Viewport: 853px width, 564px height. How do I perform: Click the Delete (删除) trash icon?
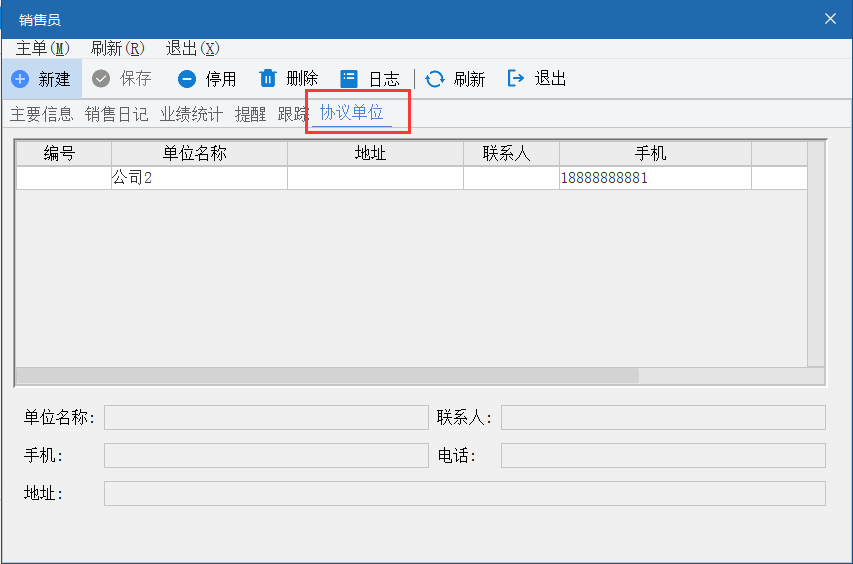[267, 79]
